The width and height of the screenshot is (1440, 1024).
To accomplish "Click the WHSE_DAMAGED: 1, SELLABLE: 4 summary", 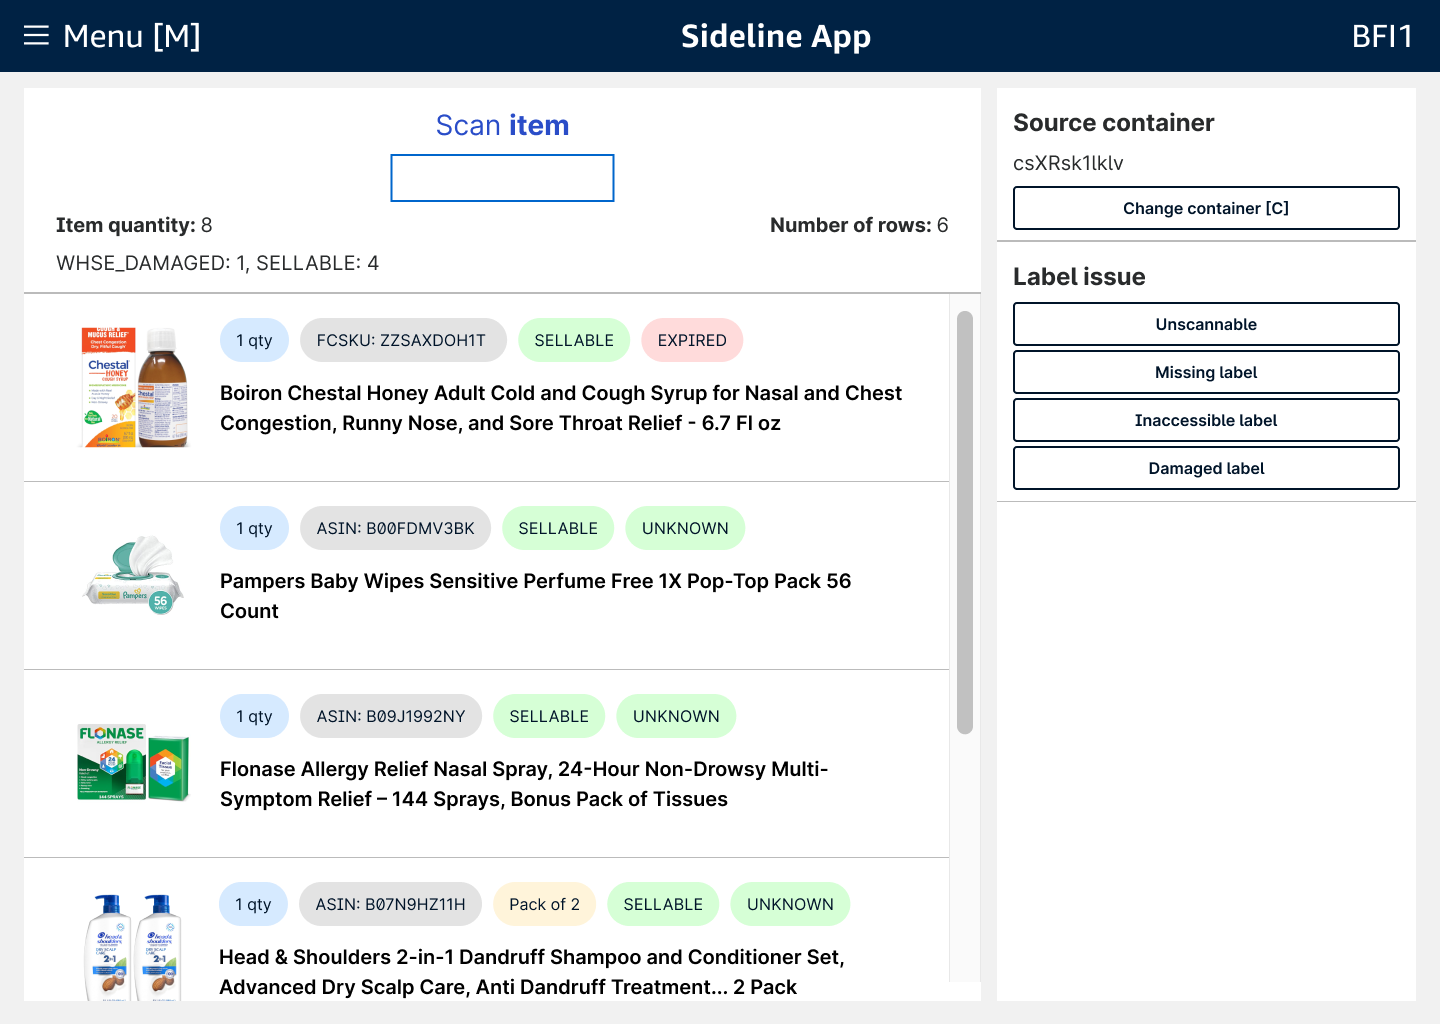I will [x=217, y=263].
